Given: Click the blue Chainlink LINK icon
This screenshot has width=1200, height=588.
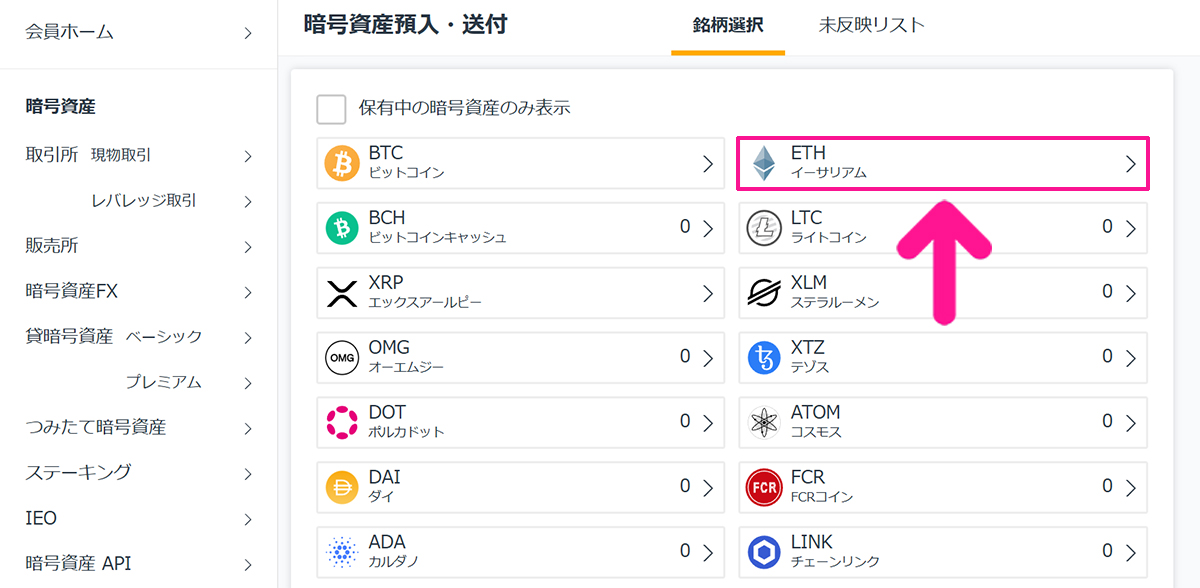Looking at the screenshot, I should (764, 552).
